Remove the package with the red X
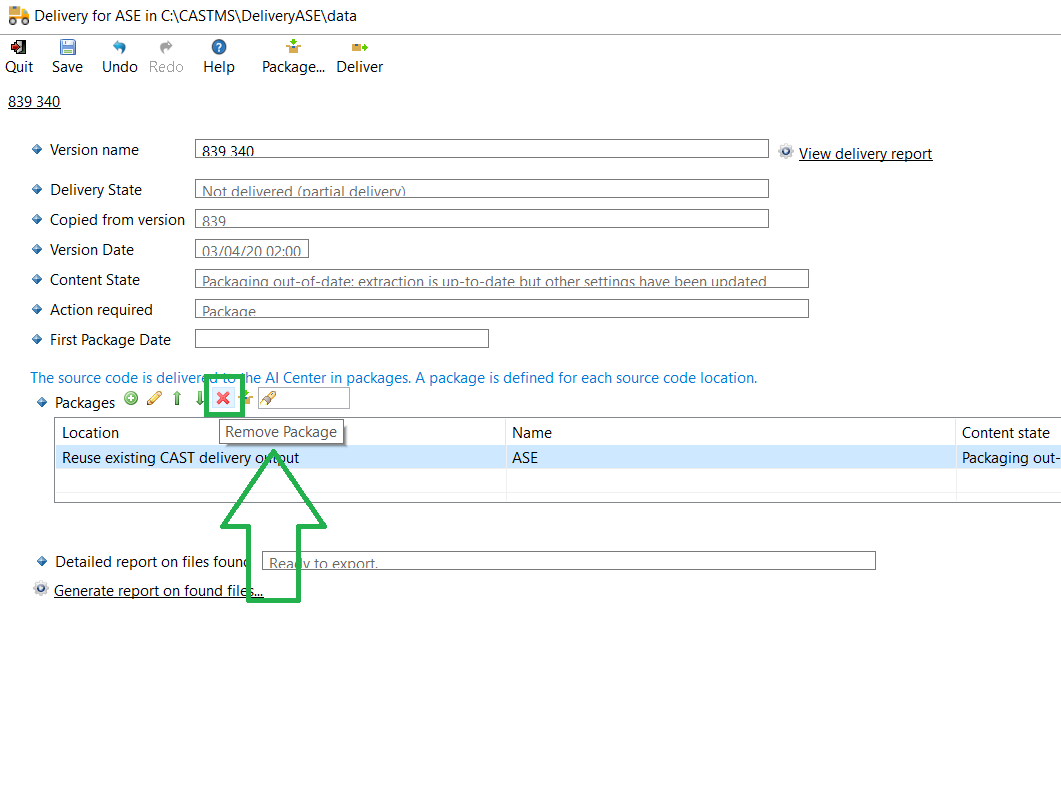The image size is (1061, 804). click(x=223, y=399)
